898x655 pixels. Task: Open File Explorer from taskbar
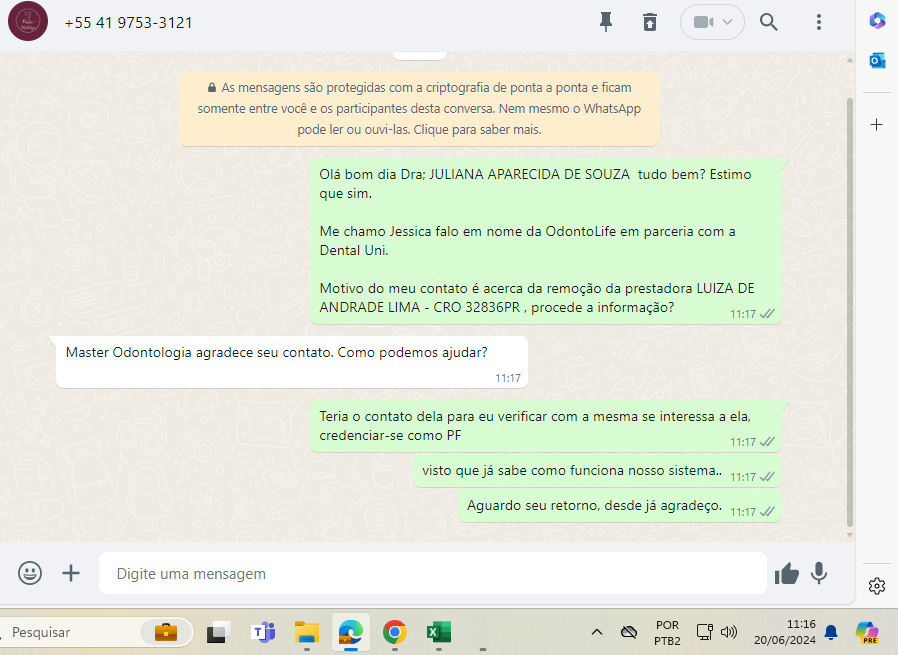coord(306,632)
